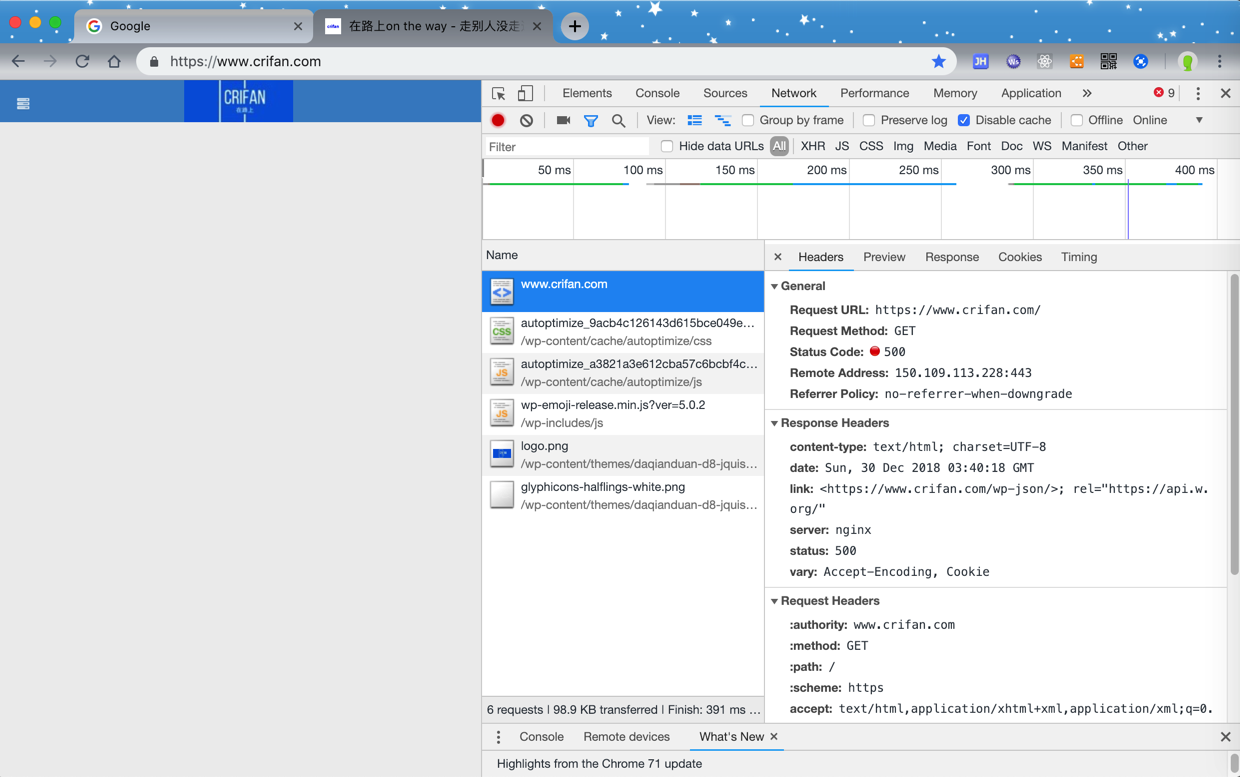Filter requests by Img type
Viewport: 1240px width, 777px height.
point(903,146)
